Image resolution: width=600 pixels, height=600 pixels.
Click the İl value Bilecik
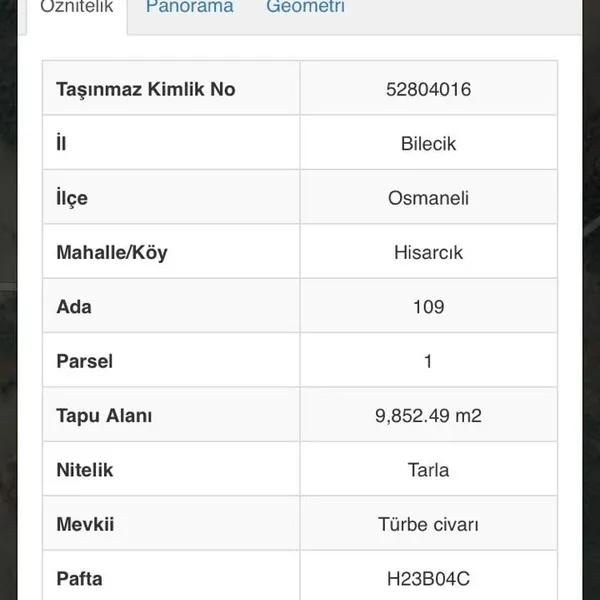coord(428,144)
